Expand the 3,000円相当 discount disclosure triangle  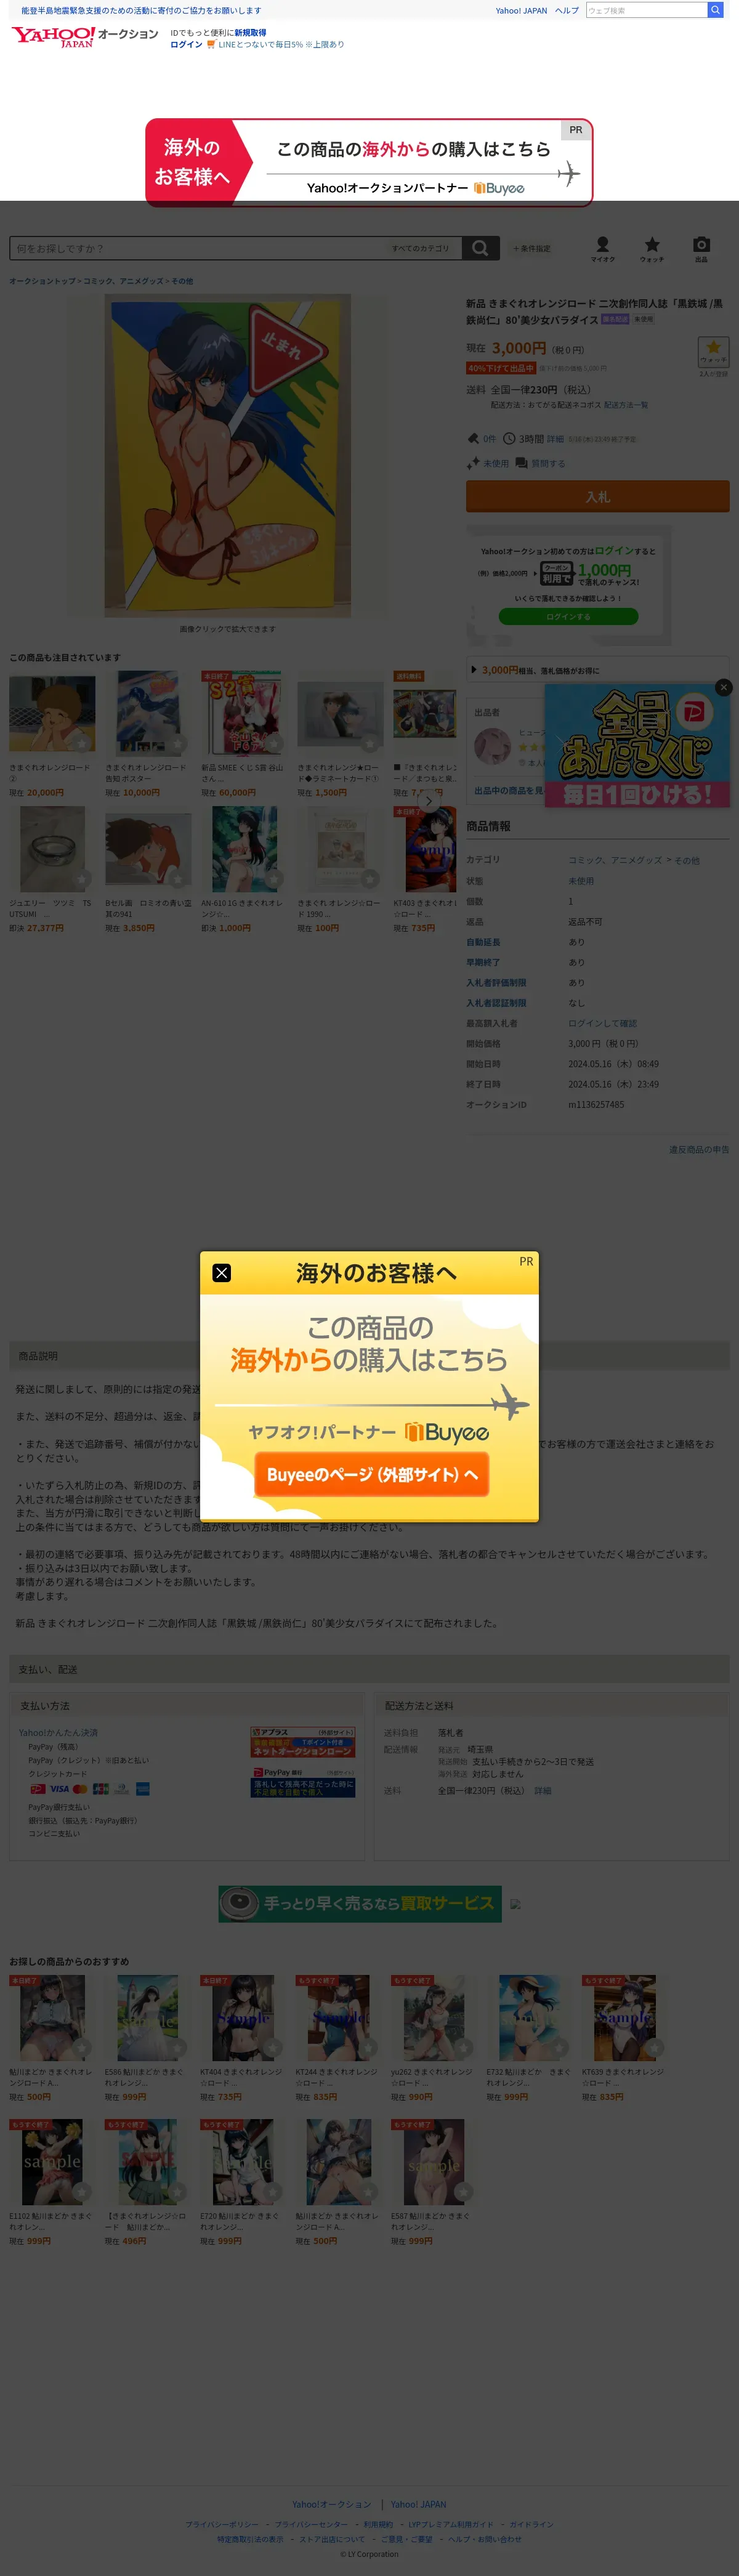point(474,670)
